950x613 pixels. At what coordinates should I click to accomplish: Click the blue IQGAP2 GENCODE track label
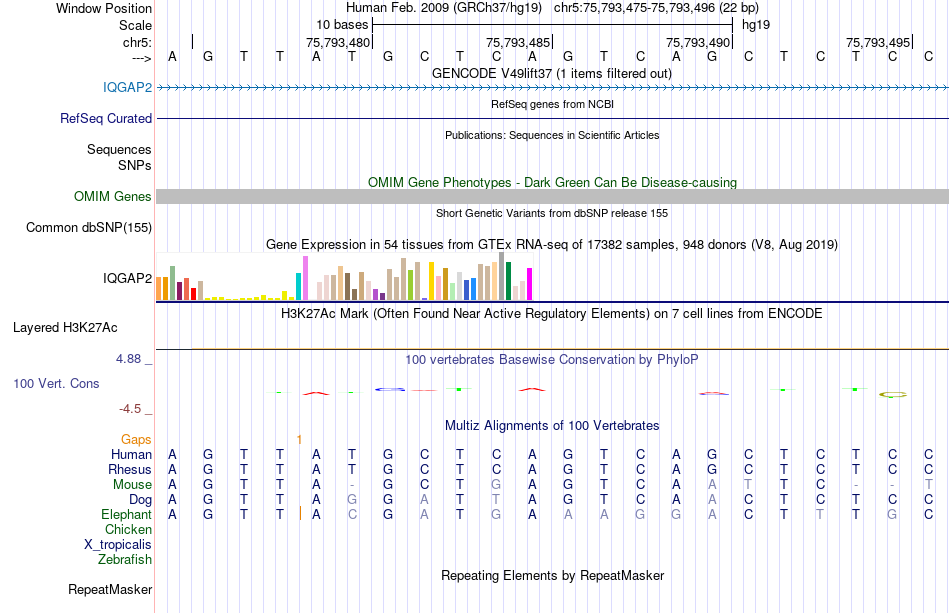point(127,87)
